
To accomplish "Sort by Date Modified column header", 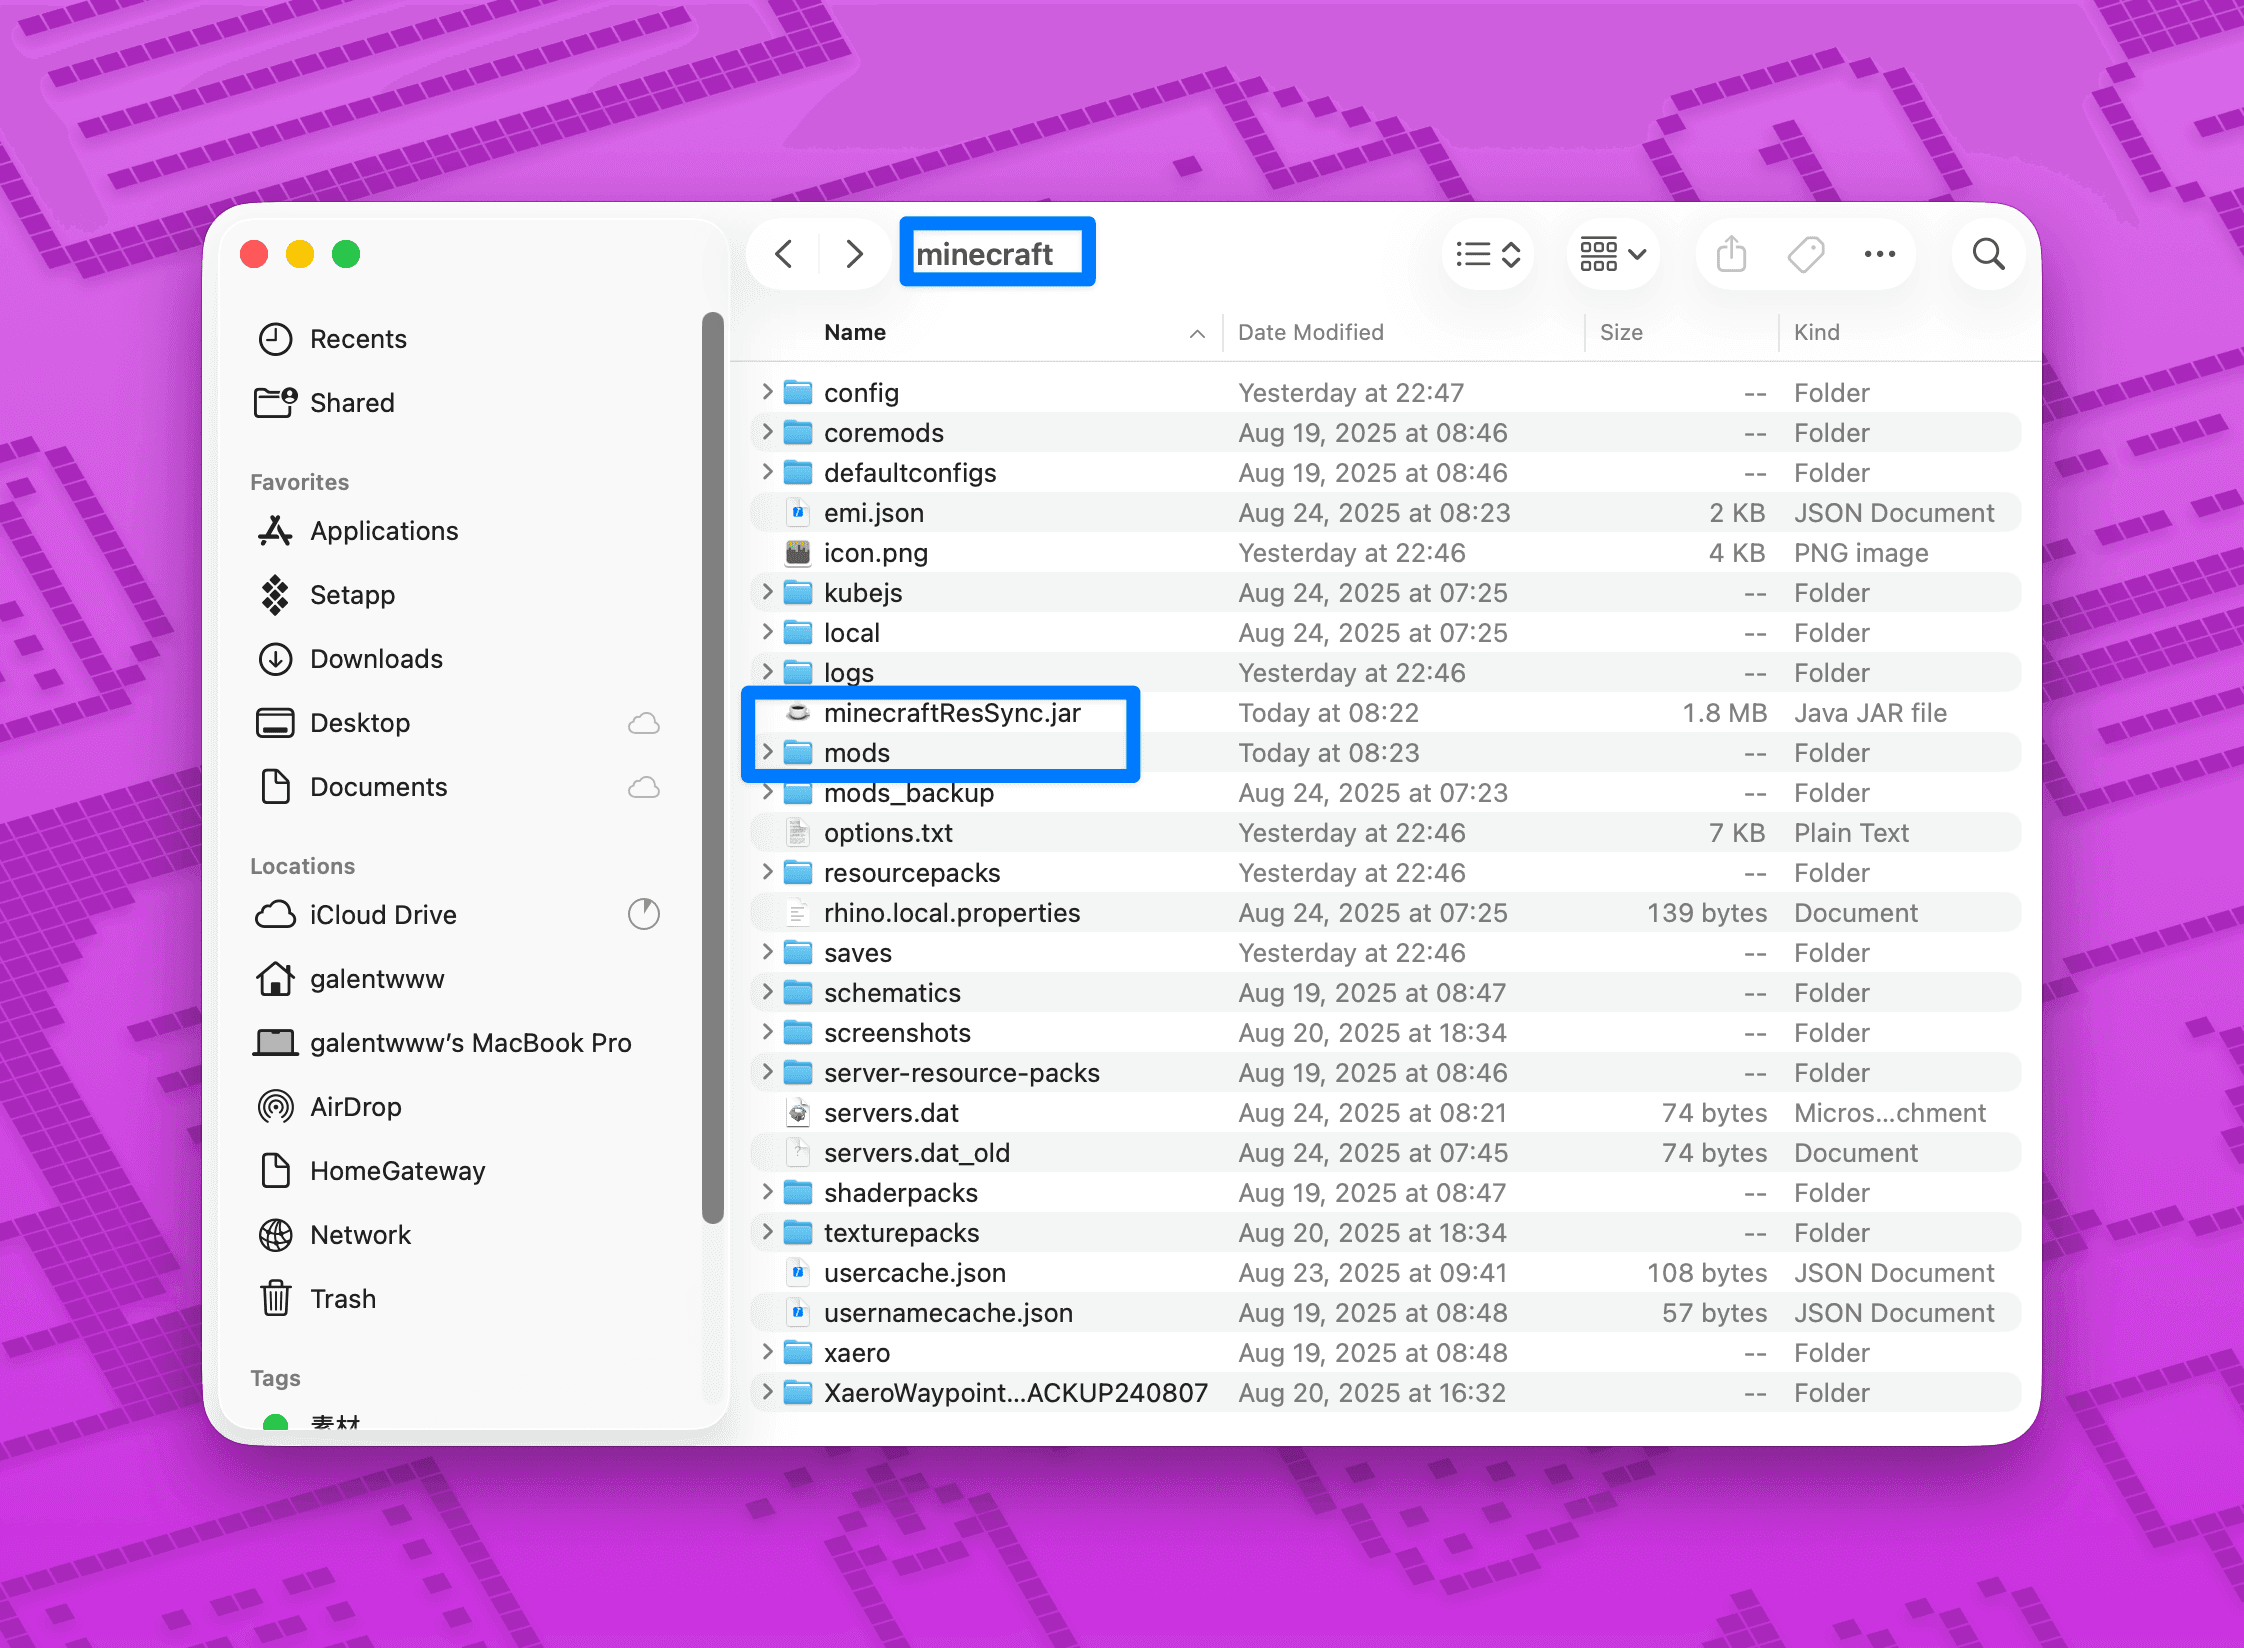I will pyautogui.click(x=1310, y=332).
